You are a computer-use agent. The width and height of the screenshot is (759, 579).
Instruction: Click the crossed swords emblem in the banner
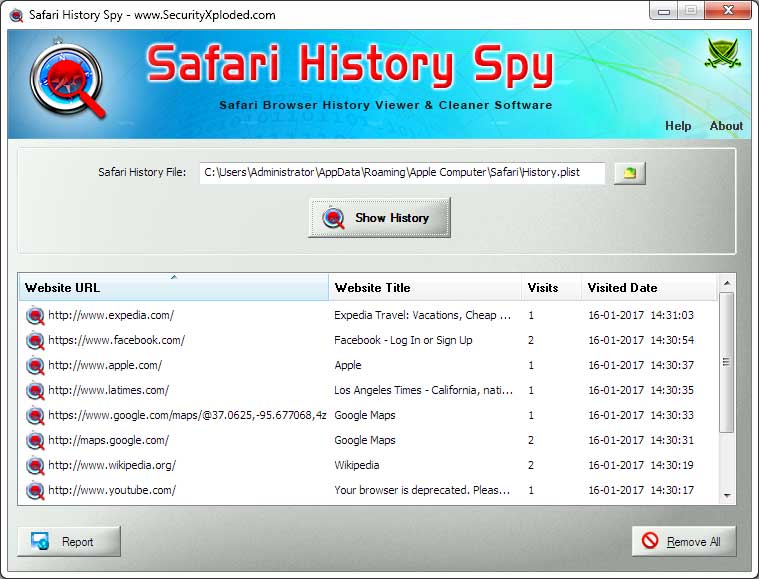point(722,54)
